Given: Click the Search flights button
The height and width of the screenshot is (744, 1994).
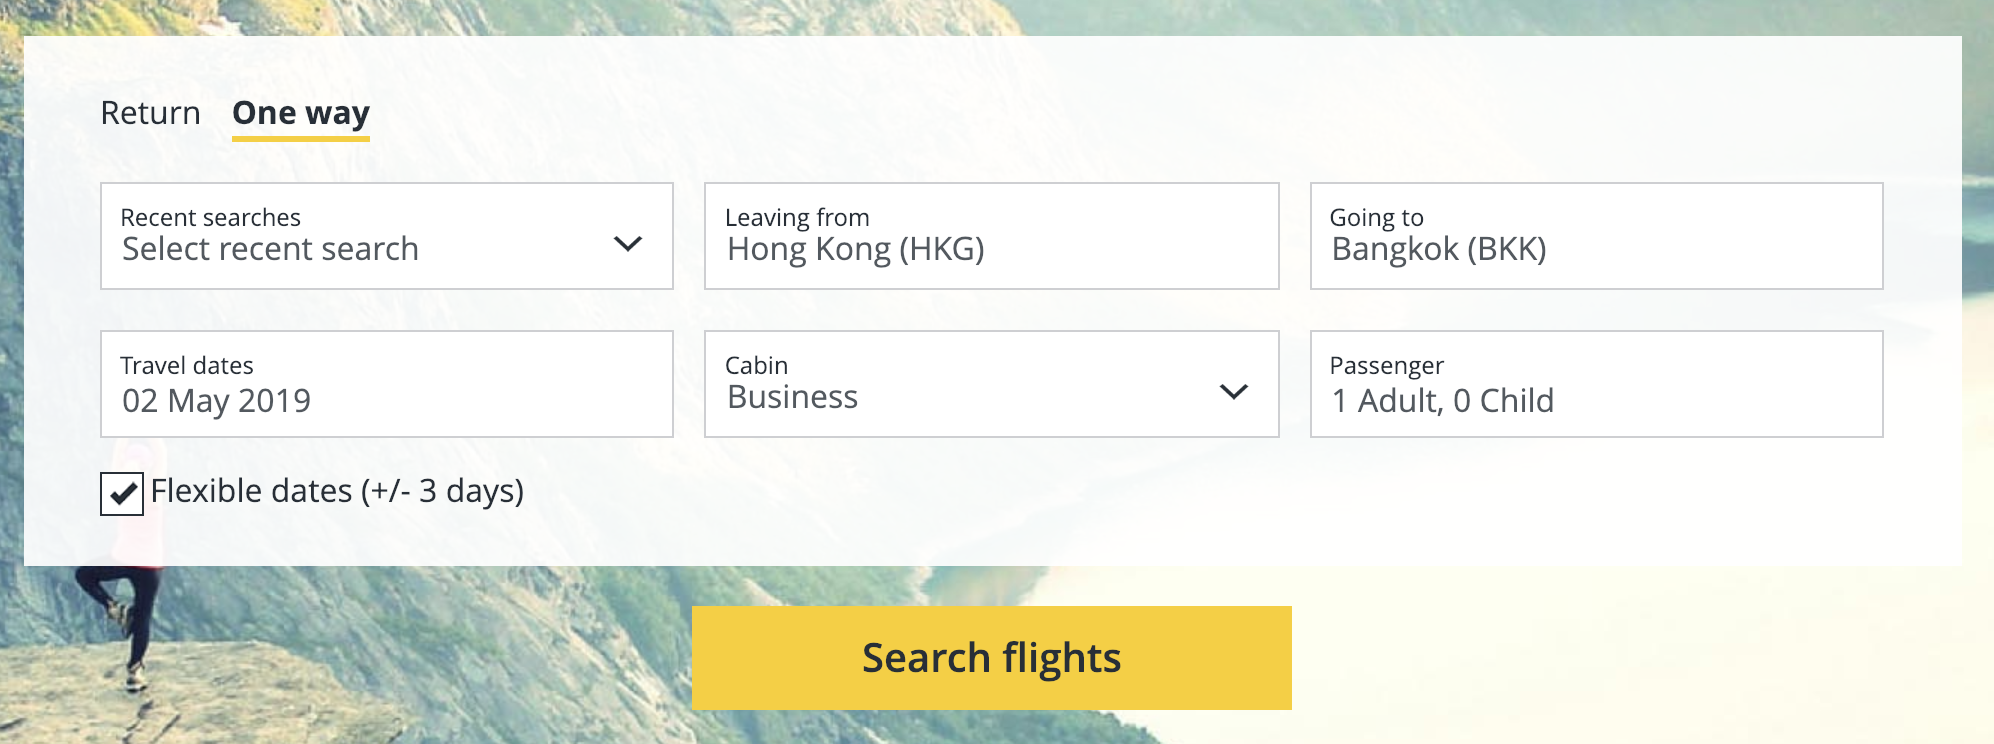Looking at the screenshot, I should [992, 658].
